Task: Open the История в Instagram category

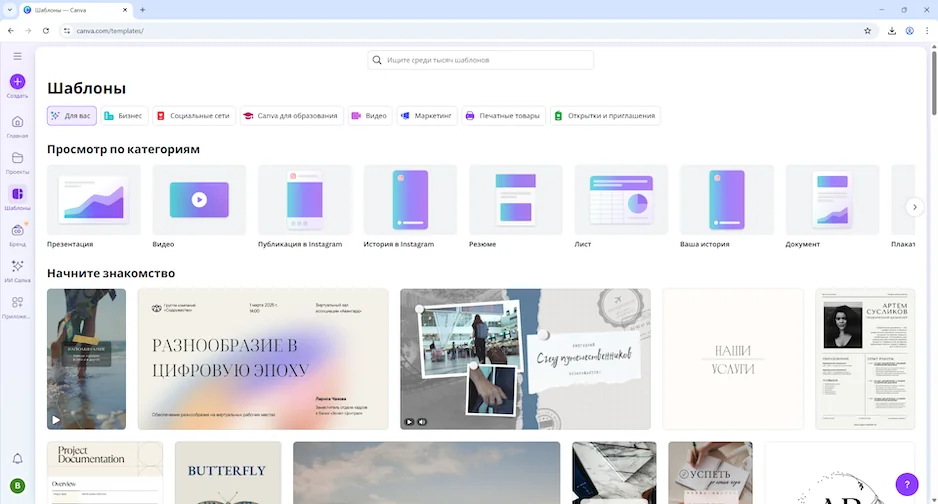Action: pos(410,206)
